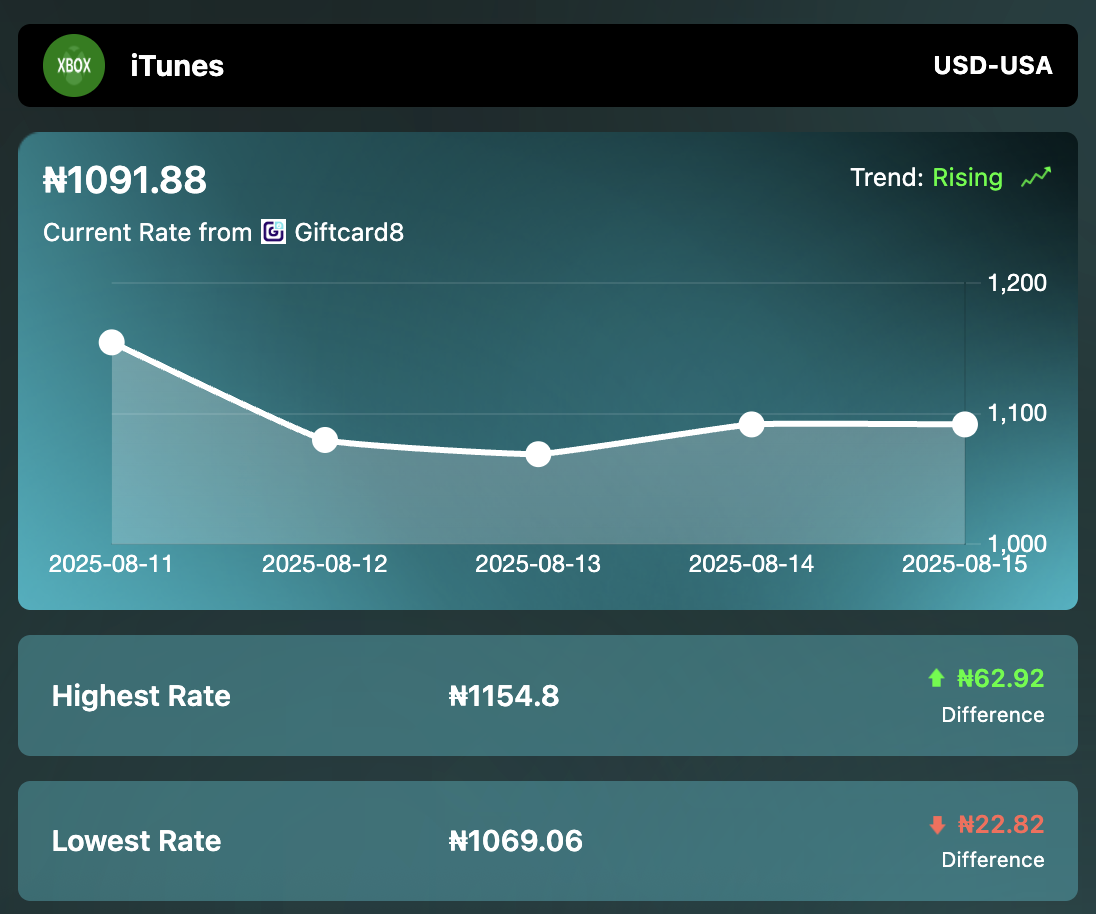This screenshot has width=1096, height=914.
Task: Open the black header bar menu
Action: [x=548, y=65]
